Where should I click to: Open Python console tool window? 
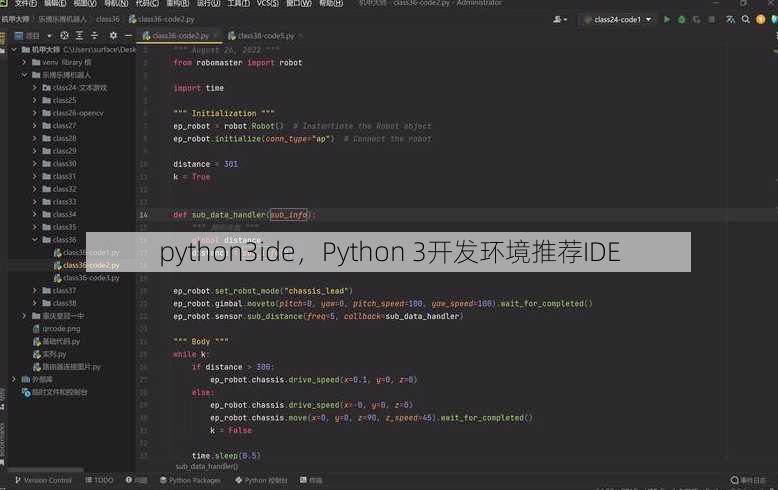point(261,480)
